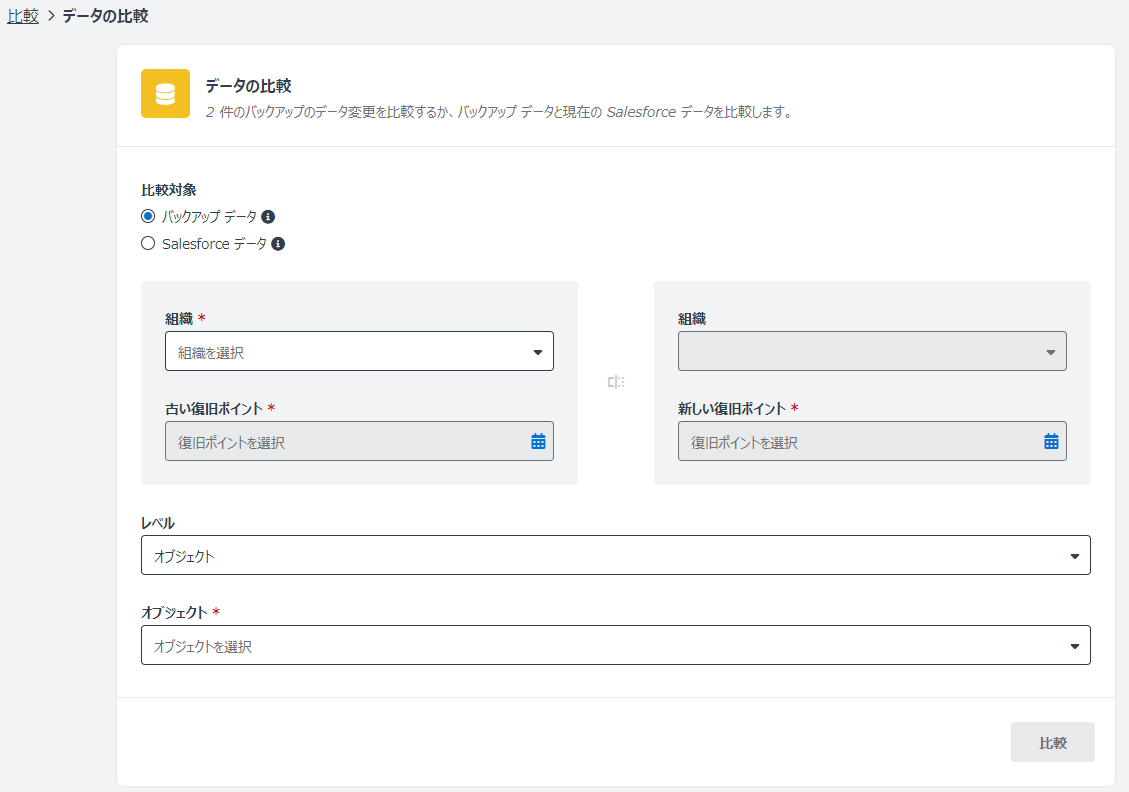Go back via the 比較 breadcrumb link
The image size is (1129, 792).
click(22, 16)
